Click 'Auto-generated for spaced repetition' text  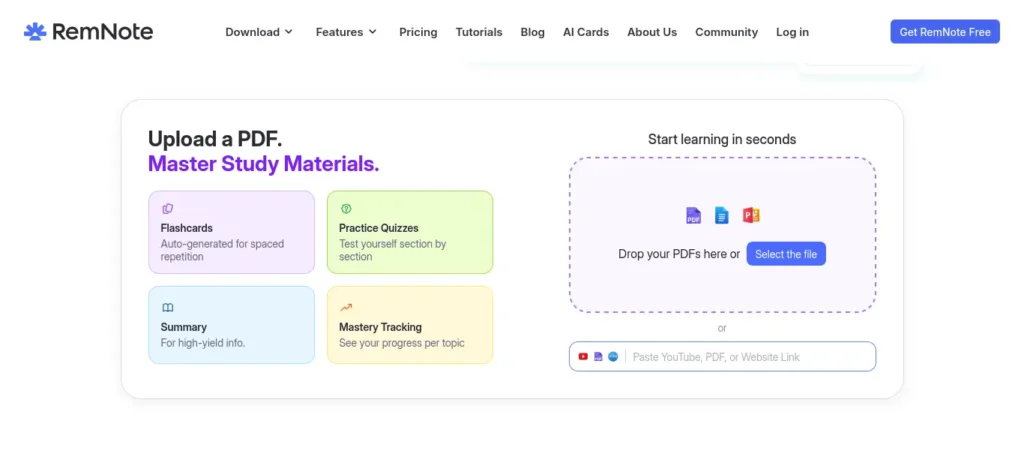(x=222, y=250)
